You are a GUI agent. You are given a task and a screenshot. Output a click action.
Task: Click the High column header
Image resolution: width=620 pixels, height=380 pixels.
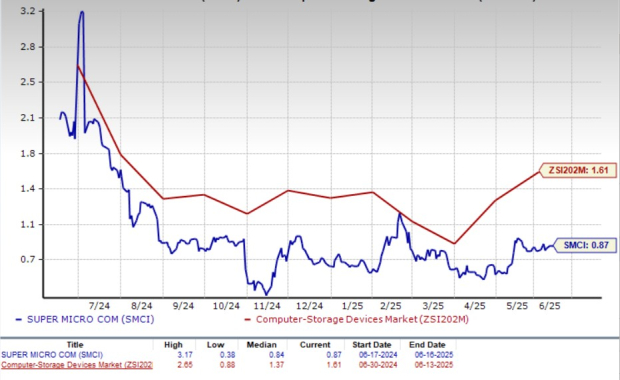173,345
